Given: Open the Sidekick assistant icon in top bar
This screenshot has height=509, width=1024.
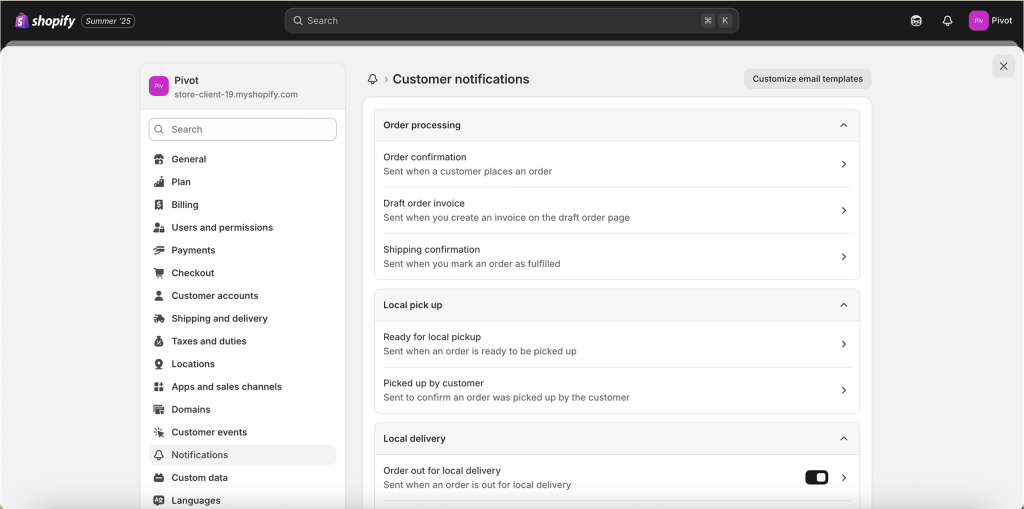Looking at the screenshot, I should (x=916, y=21).
